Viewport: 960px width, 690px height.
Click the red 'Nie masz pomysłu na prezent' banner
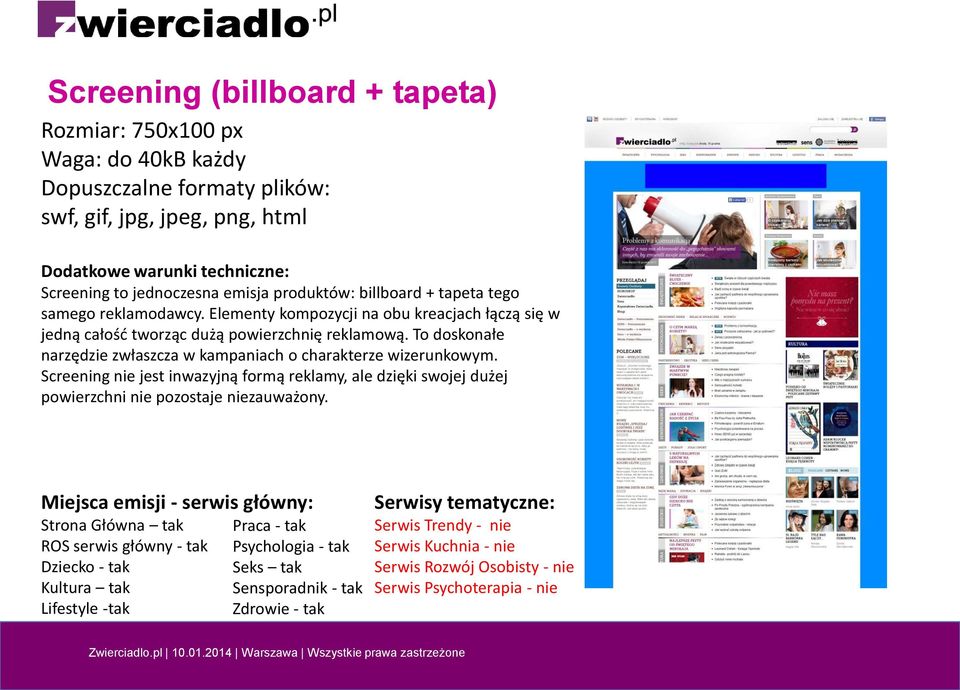pos(822,307)
